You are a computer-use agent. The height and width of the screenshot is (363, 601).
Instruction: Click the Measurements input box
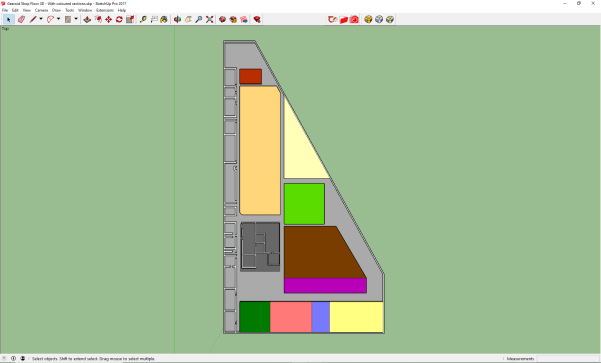[568, 359]
